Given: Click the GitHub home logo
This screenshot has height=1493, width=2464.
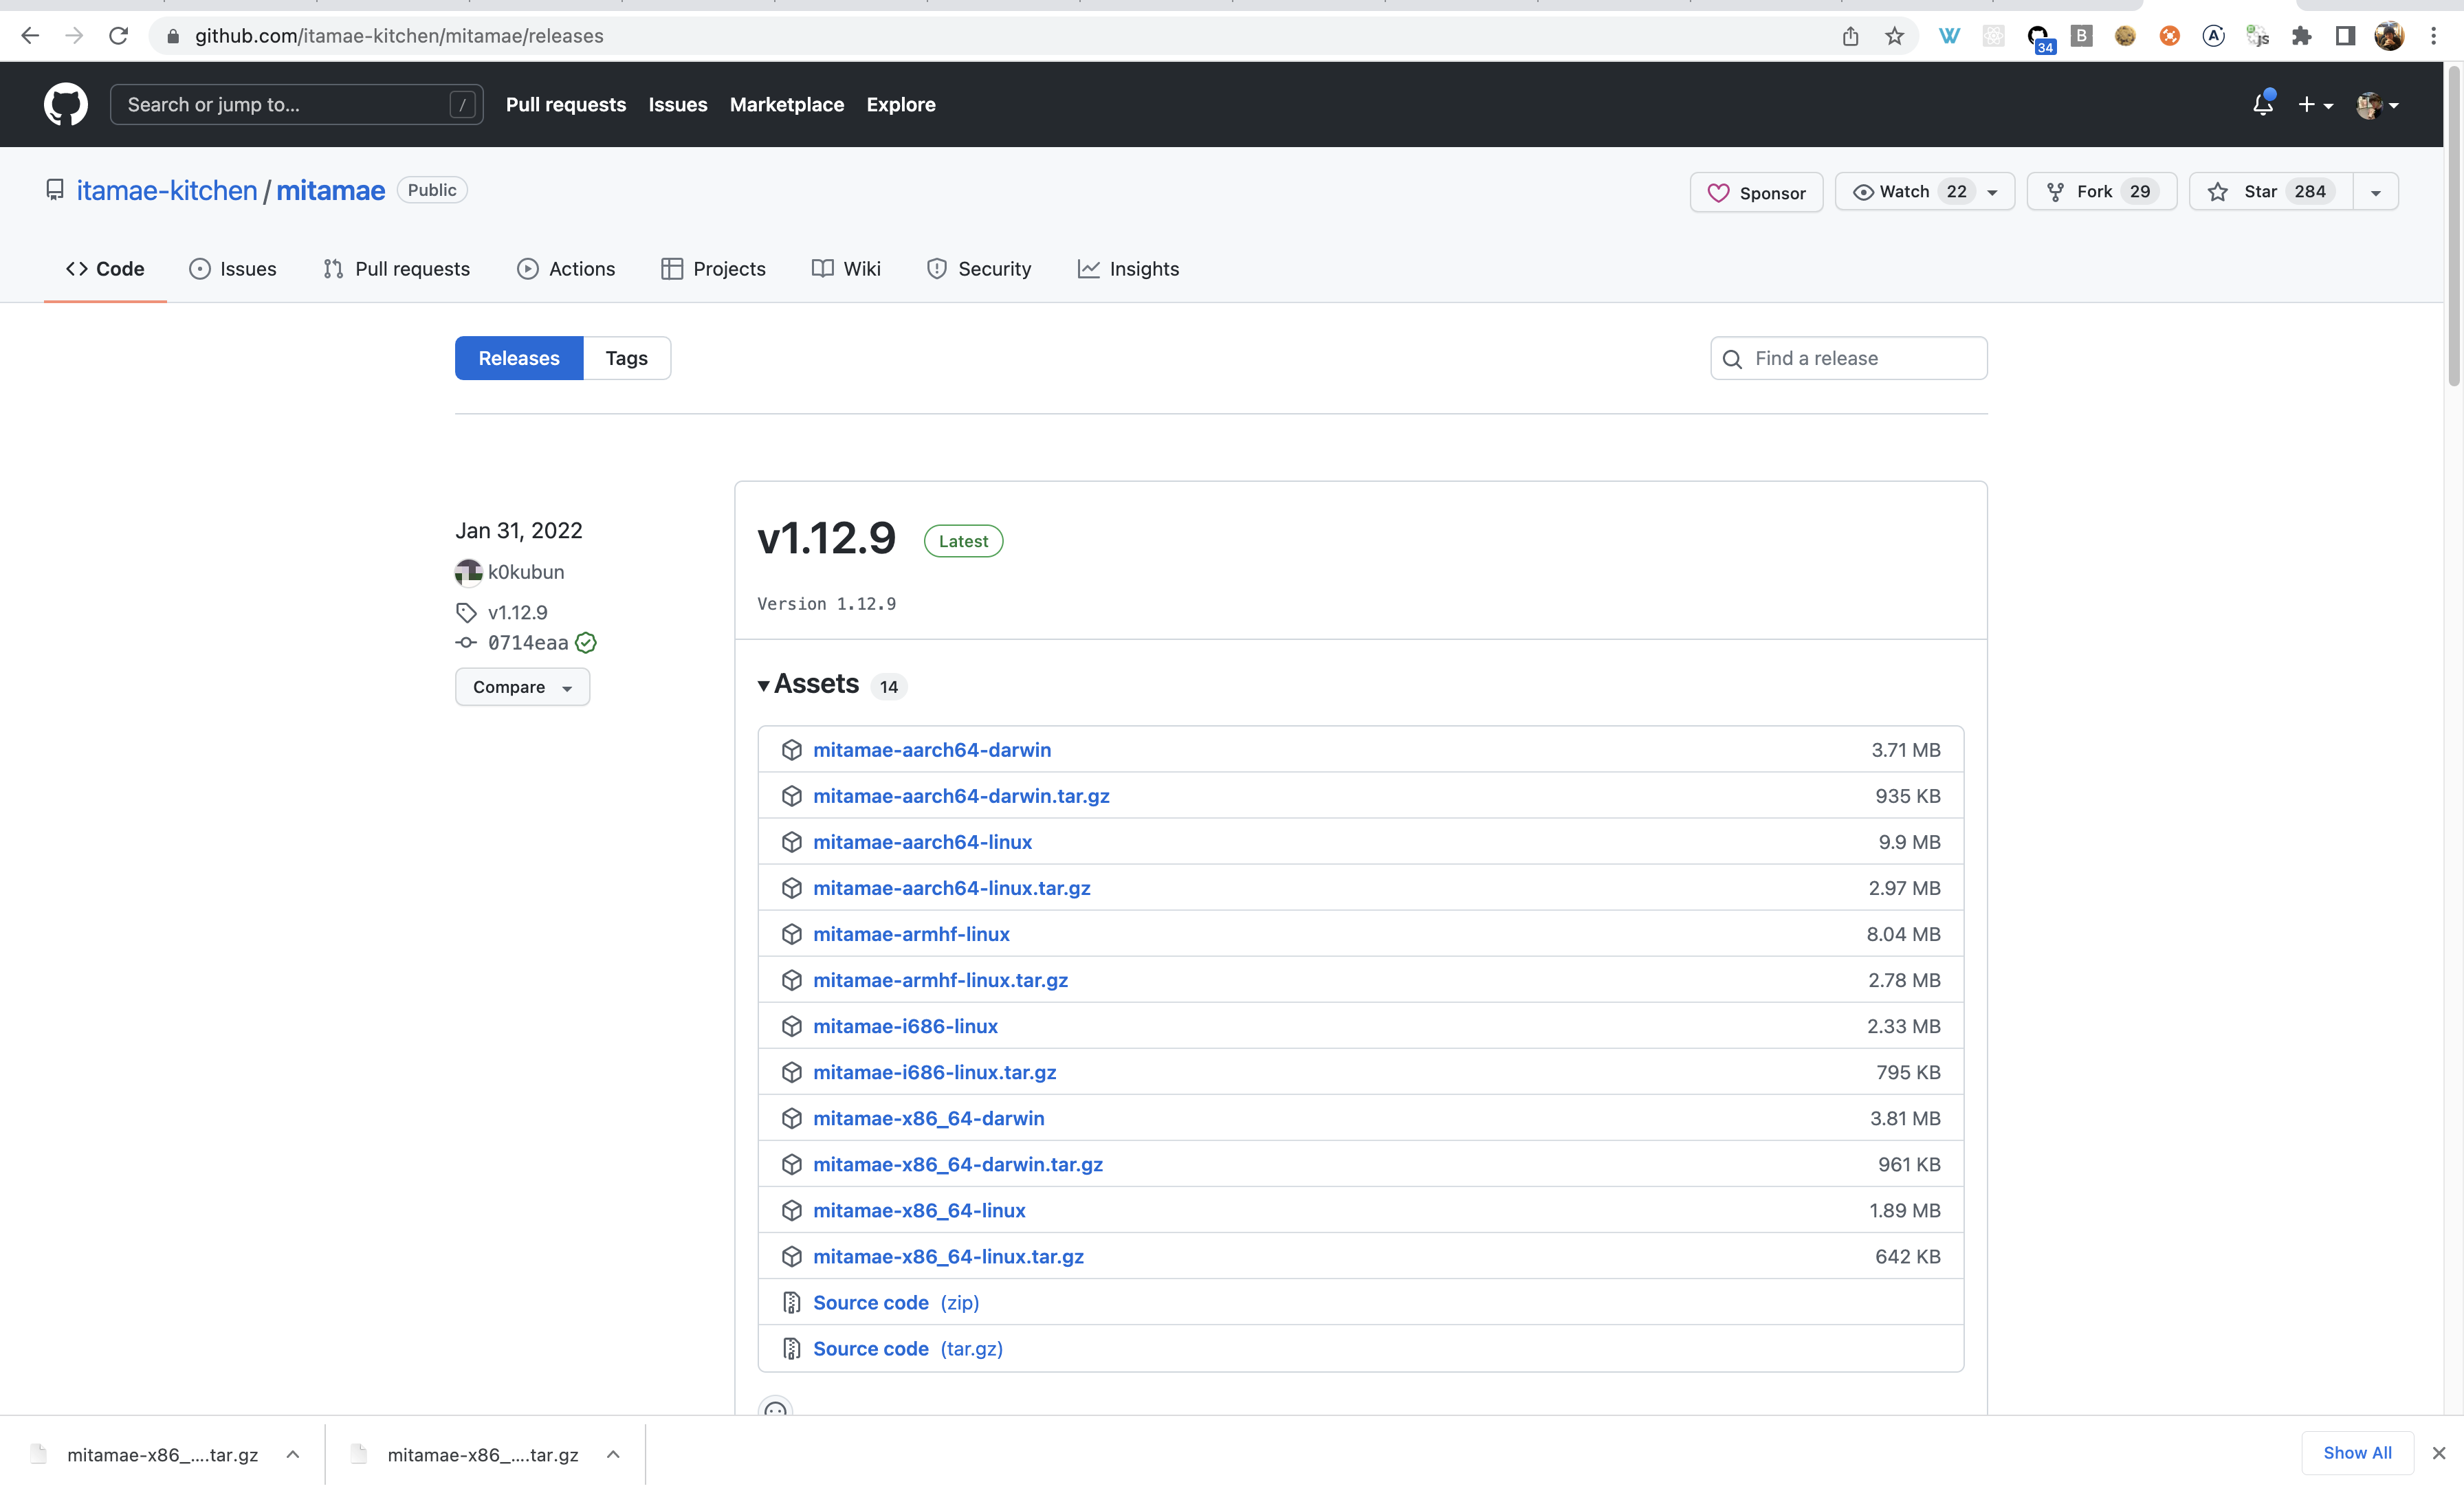Looking at the screenshot, I should click(65, 104).
